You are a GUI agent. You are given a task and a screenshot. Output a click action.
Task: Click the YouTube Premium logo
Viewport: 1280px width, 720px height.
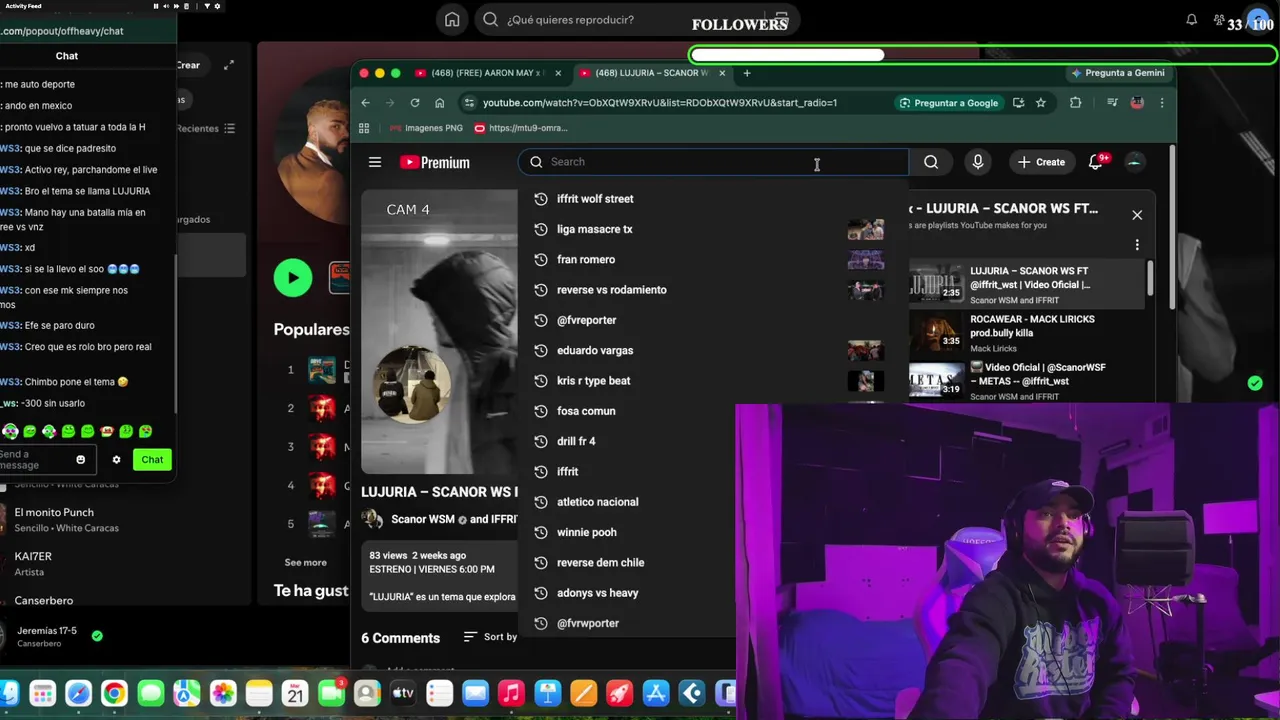pos(435,162)
